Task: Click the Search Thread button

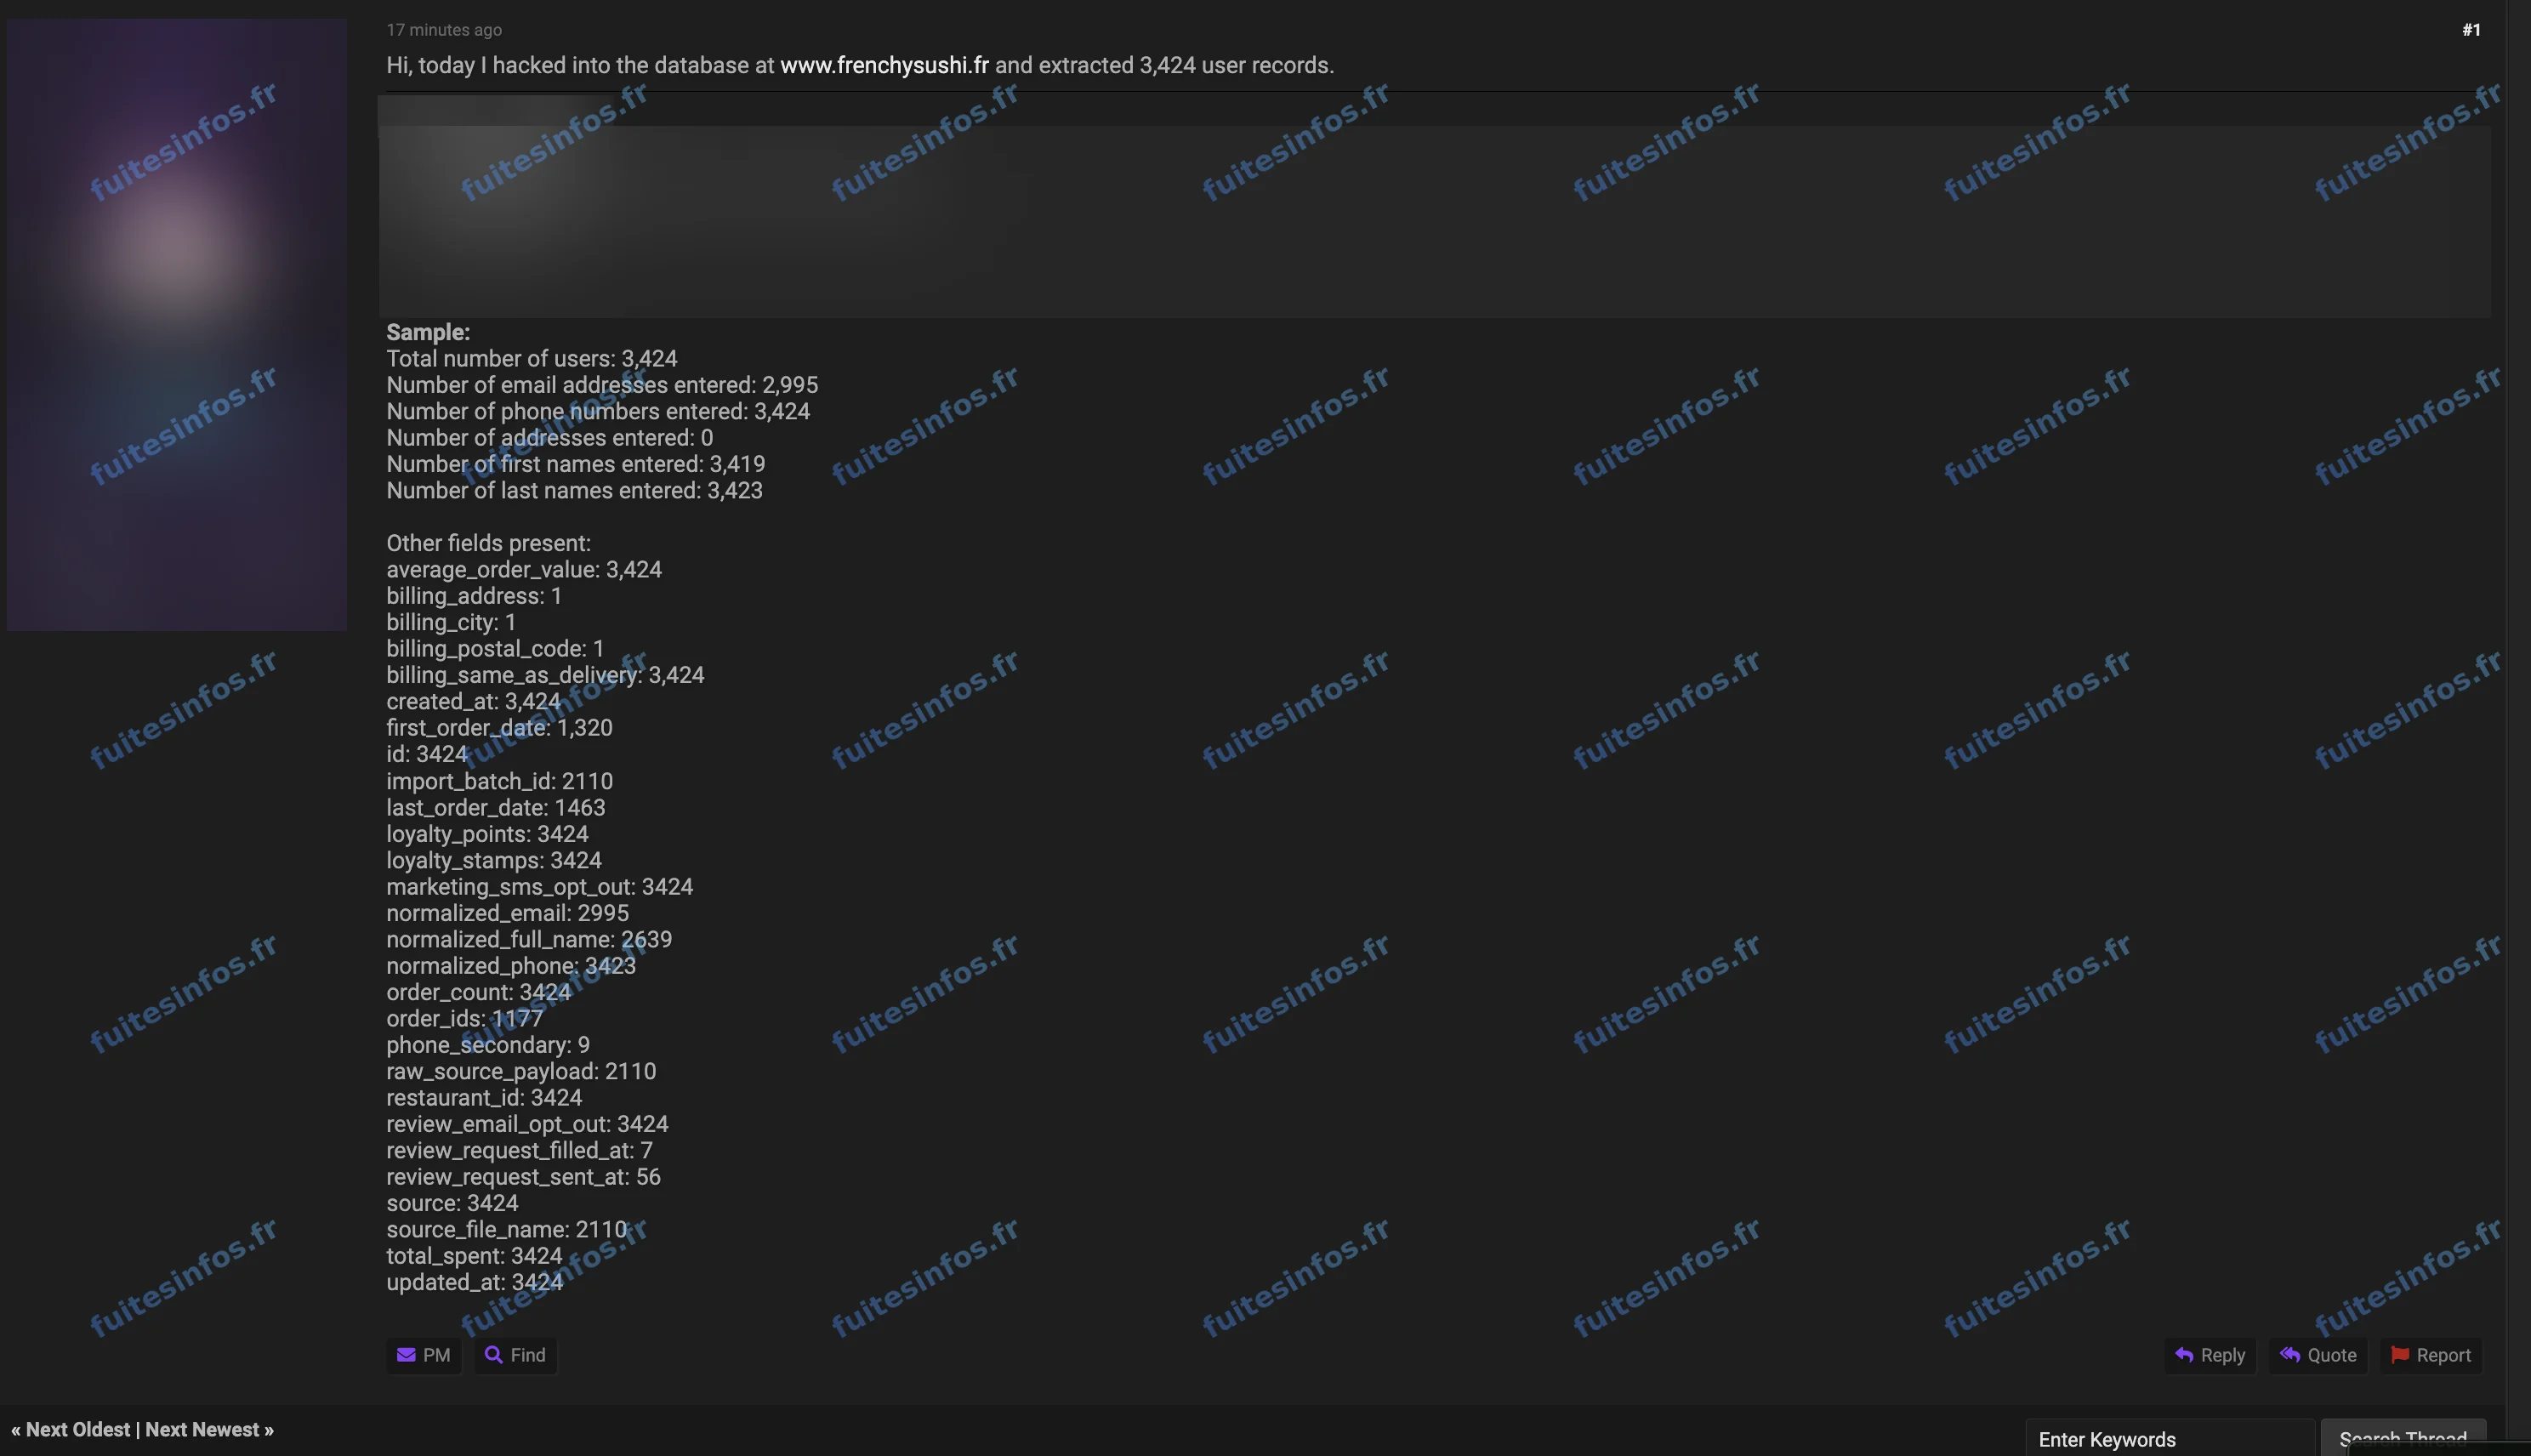Action: (x=2403, y=1438)
